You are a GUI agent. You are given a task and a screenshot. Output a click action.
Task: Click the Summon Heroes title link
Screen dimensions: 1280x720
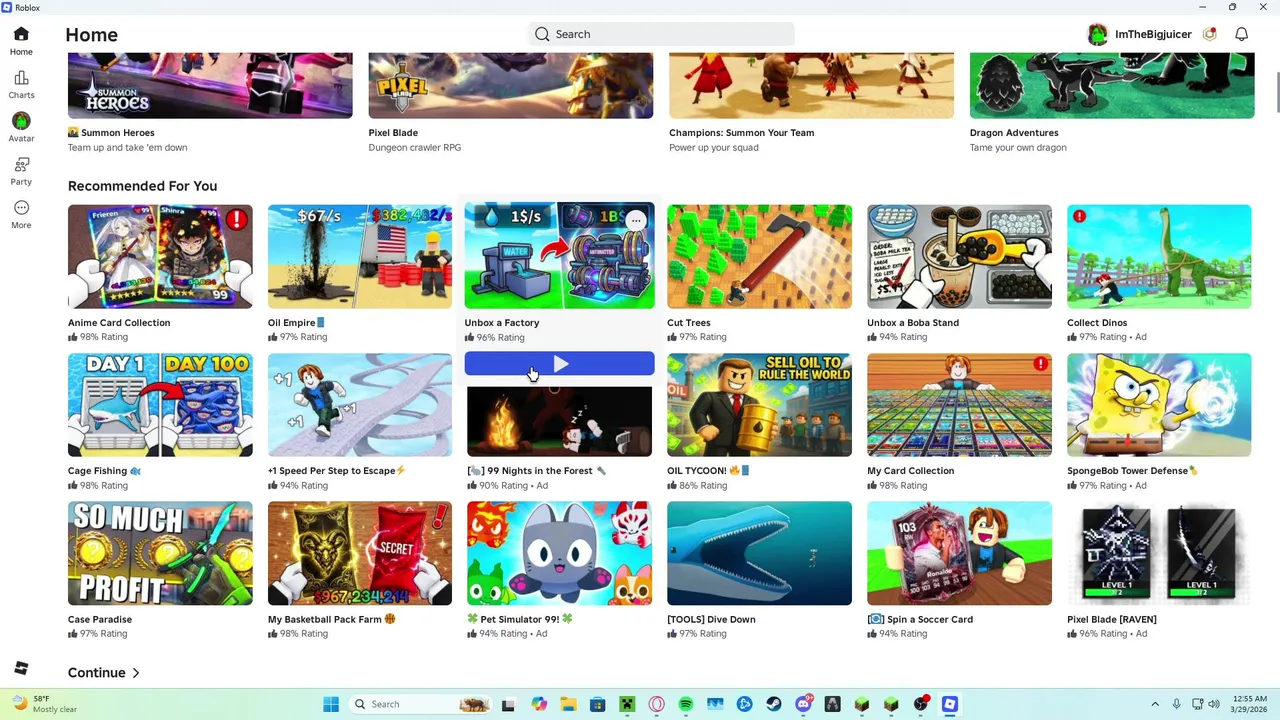click(111, 132)
